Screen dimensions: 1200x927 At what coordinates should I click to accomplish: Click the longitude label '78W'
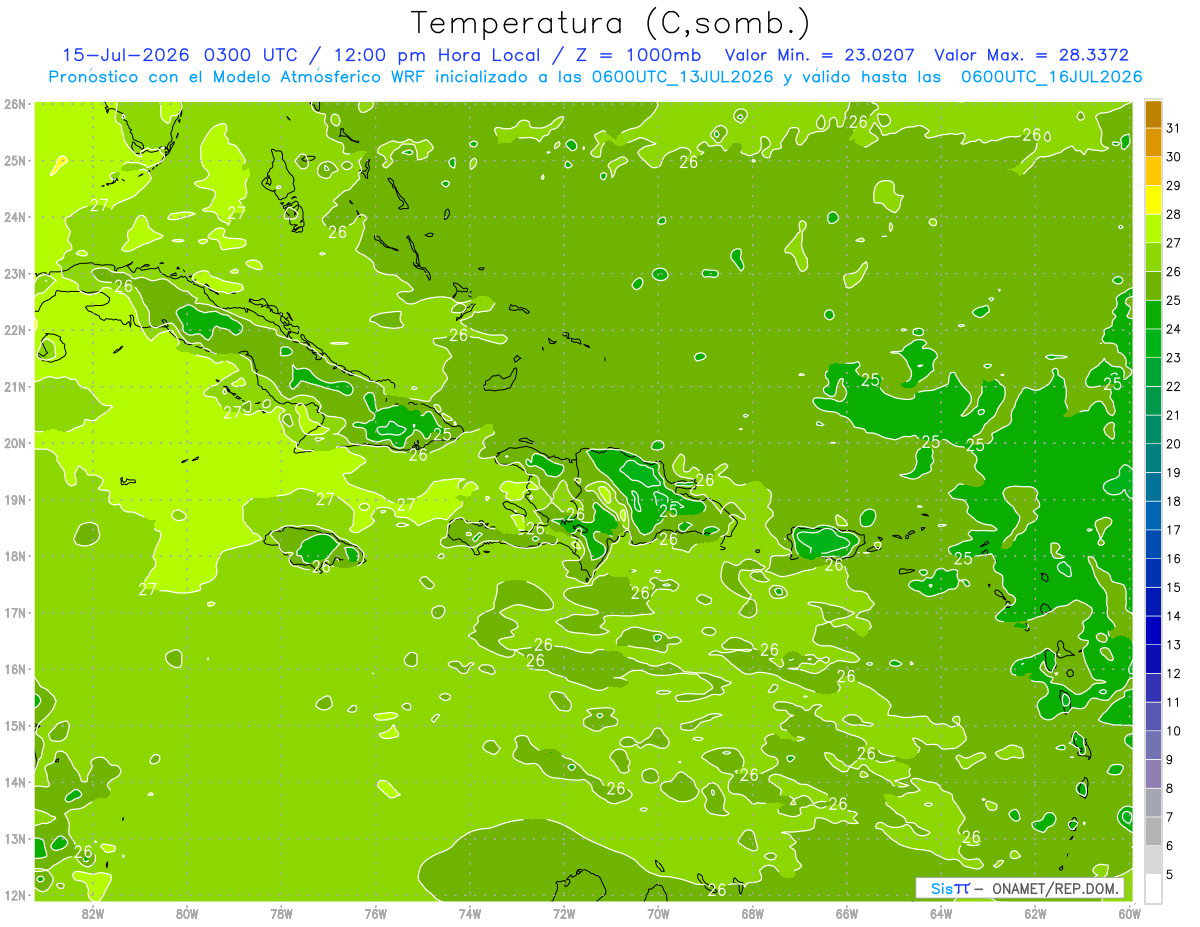click(x=281, y=913)
